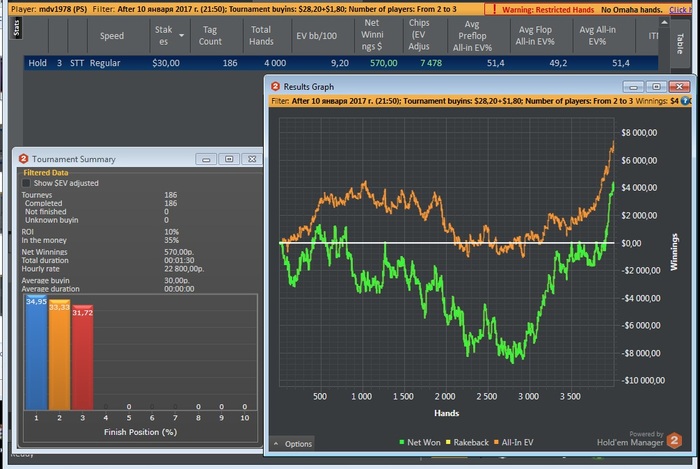
Task: Click the Hourly rate 22 800,00p. value
Action: [184, 269]
